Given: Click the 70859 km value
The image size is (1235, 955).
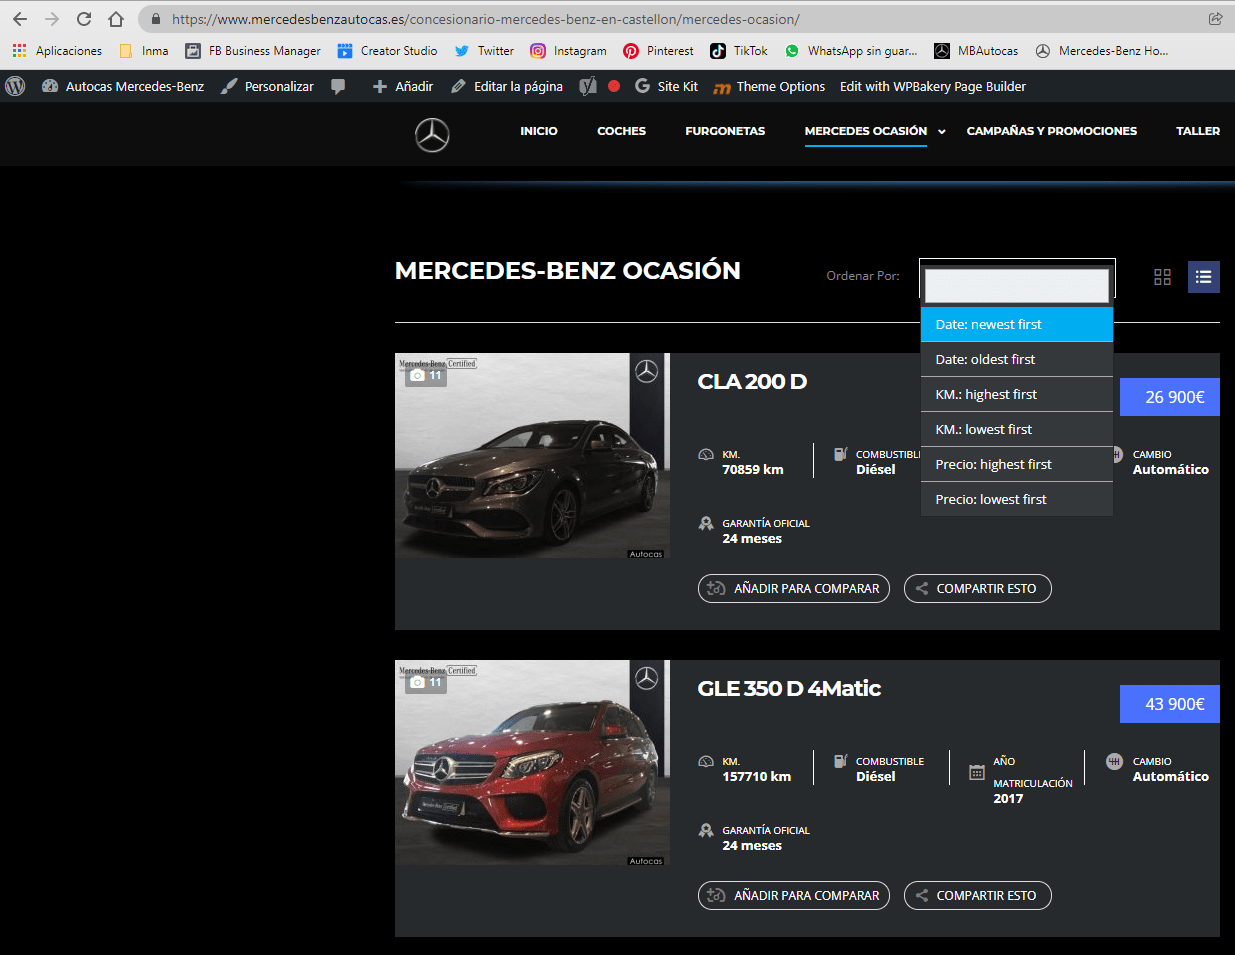Looking at the screenshot, I should pos(753,469).
